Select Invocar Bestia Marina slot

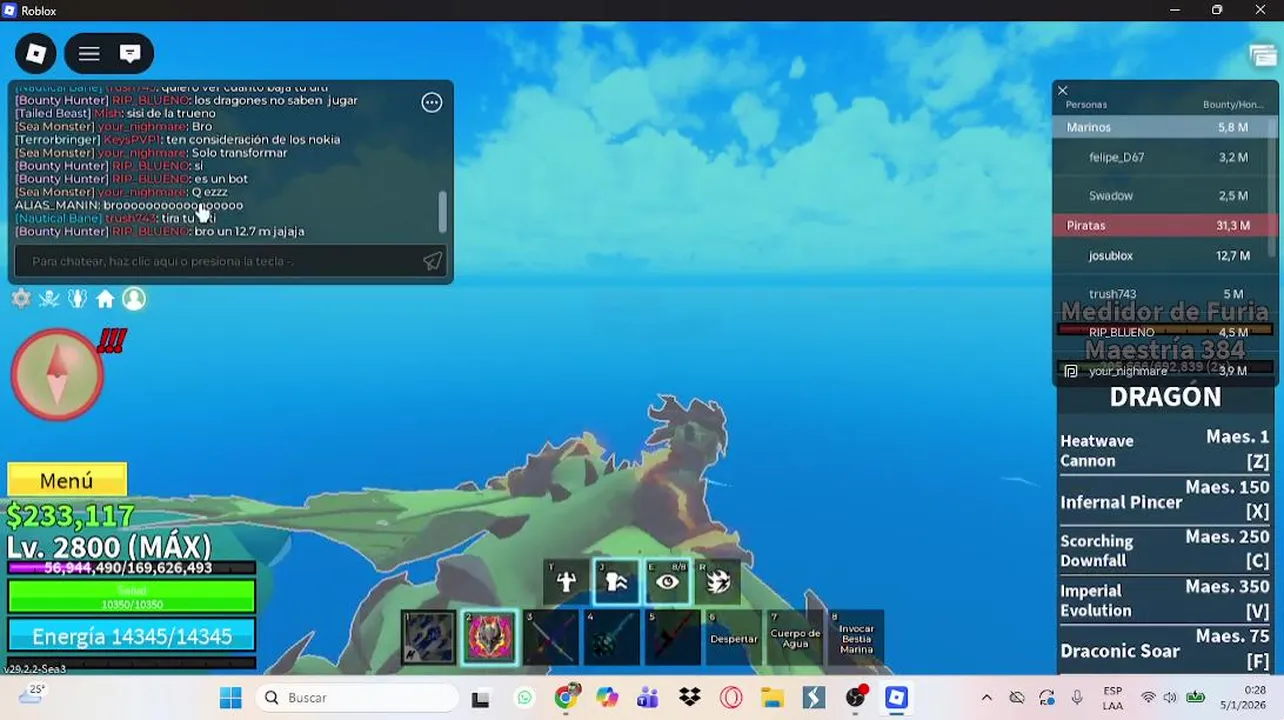click(x=856, y=637)
